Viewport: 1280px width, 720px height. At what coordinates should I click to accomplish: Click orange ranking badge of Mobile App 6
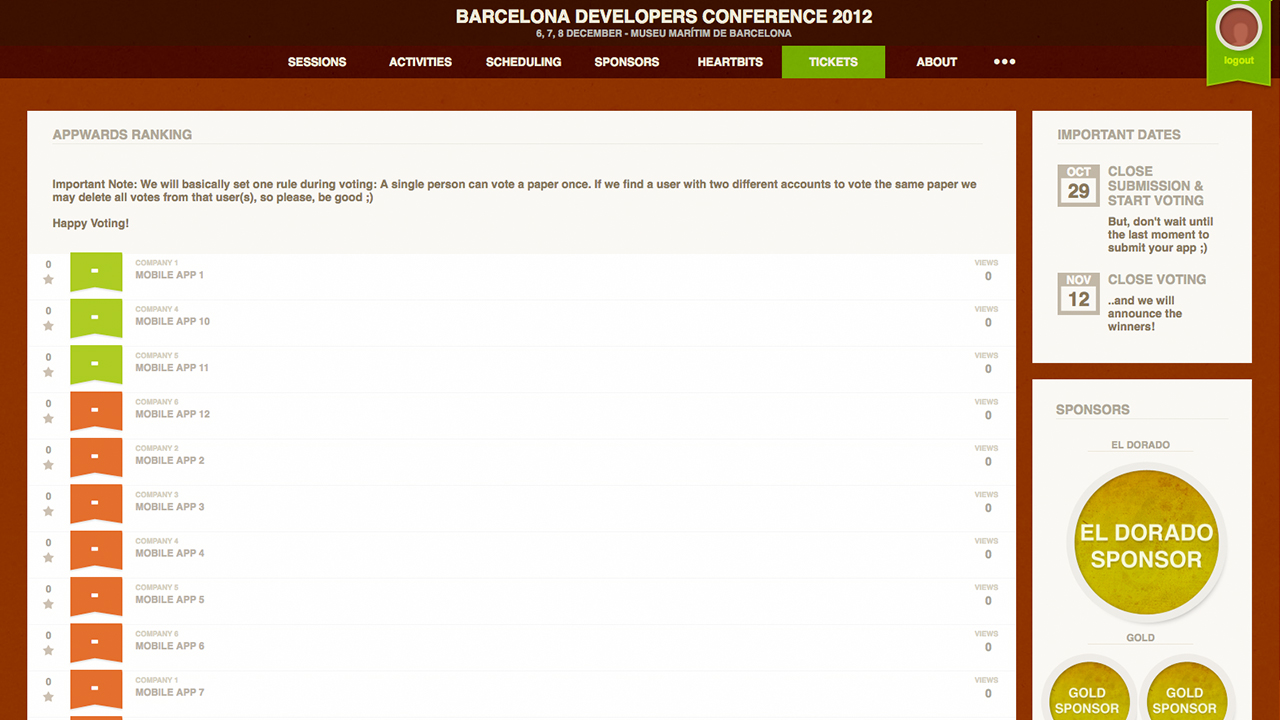(96, 643)
